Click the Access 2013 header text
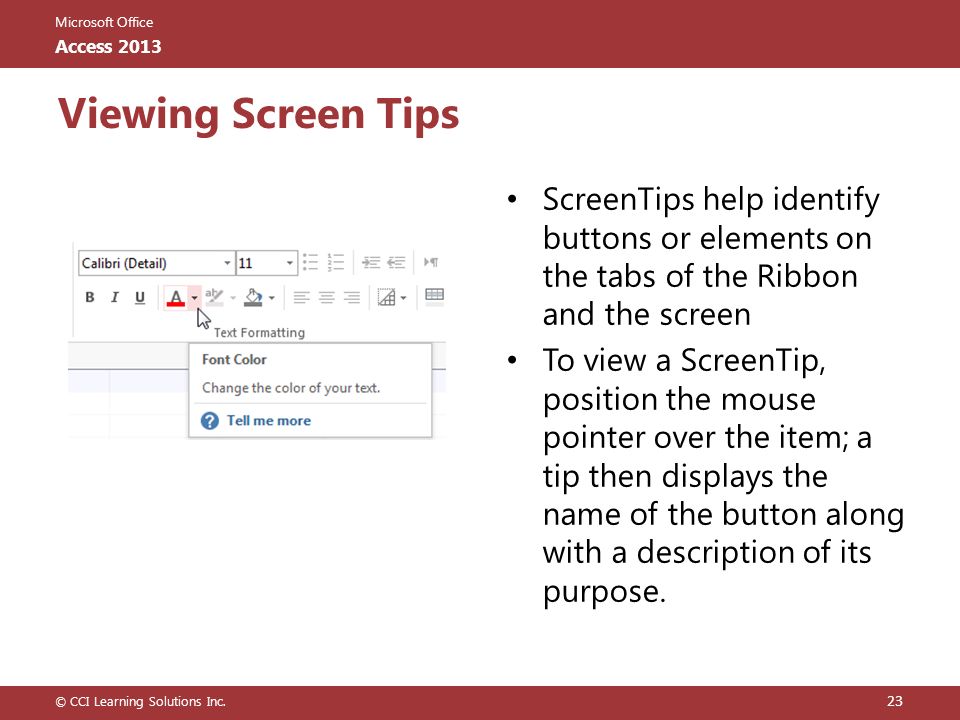The height and width of the screenshot is (720, 960). [108, 47]
